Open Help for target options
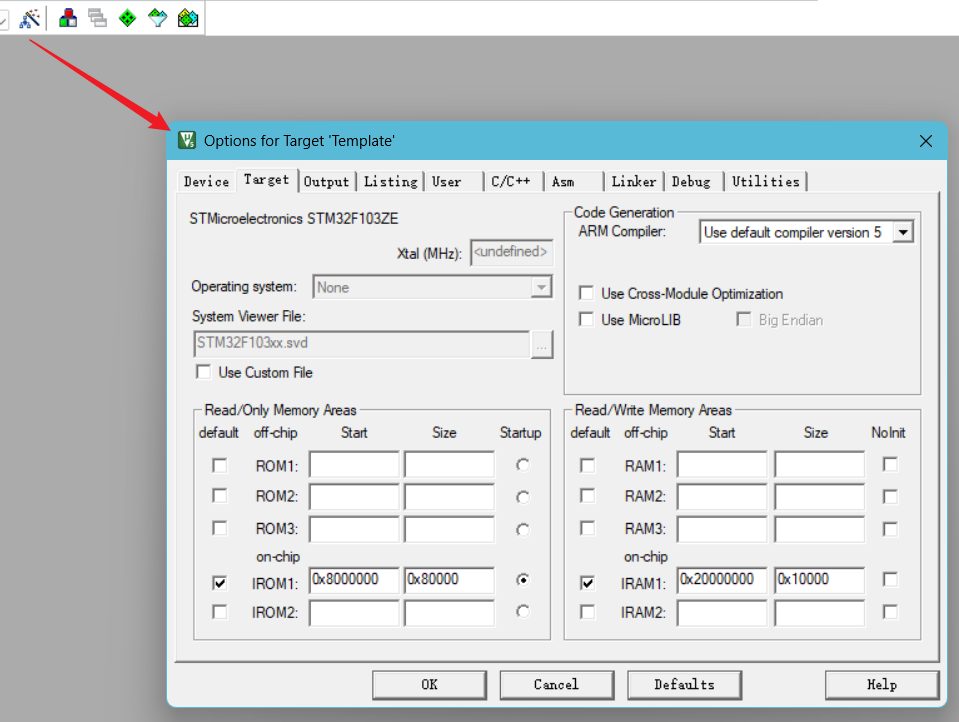Image resolution: width=959 pixels, height=722 pixels. (882, 685)
